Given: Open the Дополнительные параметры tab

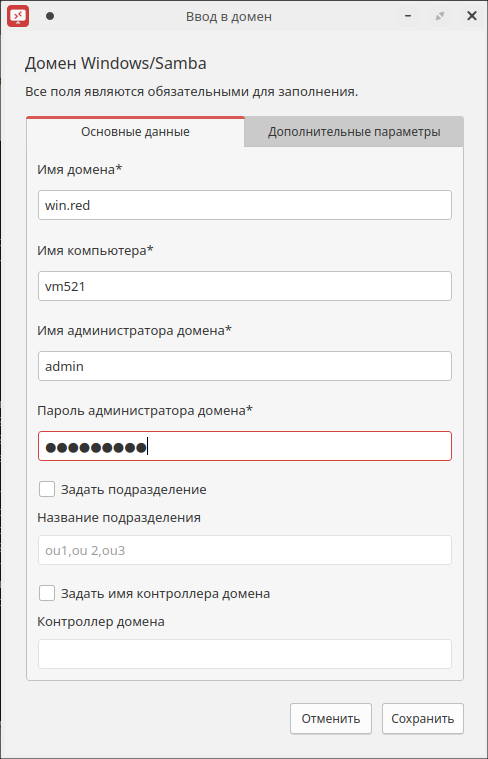Looking at the screenshot, I should coord(354,132).
